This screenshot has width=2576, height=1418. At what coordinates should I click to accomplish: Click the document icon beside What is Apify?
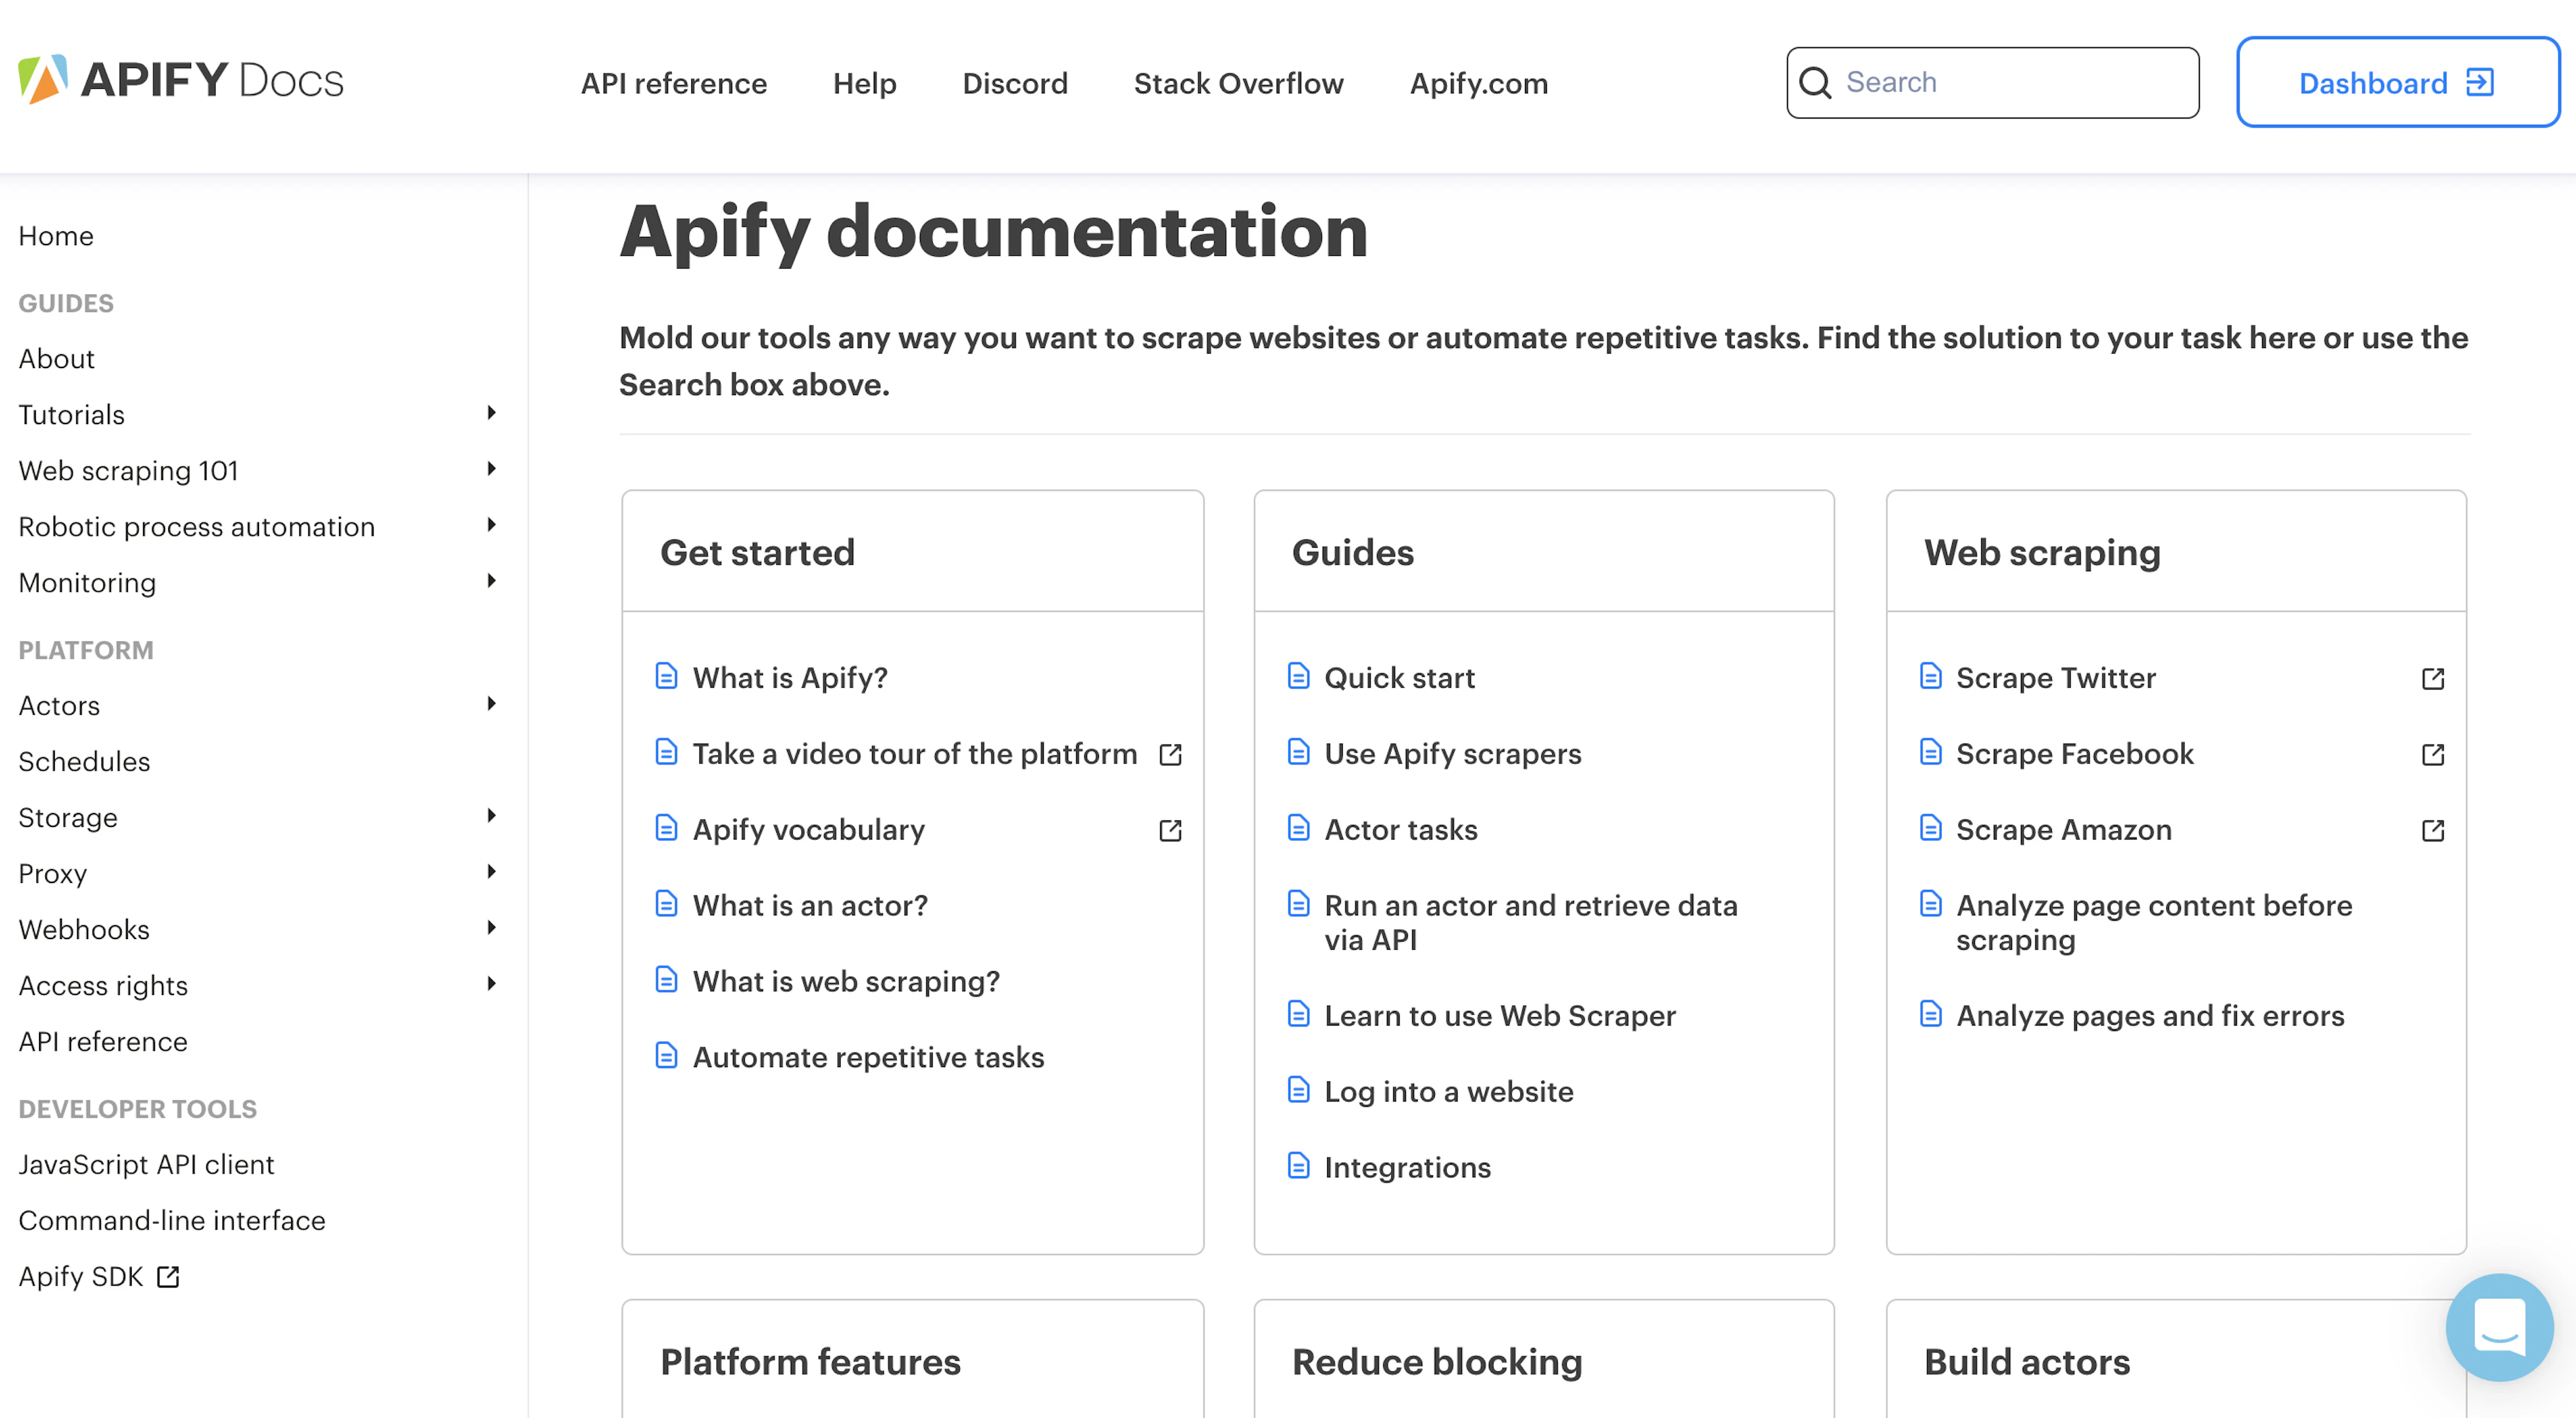click(x=666, y=676)
